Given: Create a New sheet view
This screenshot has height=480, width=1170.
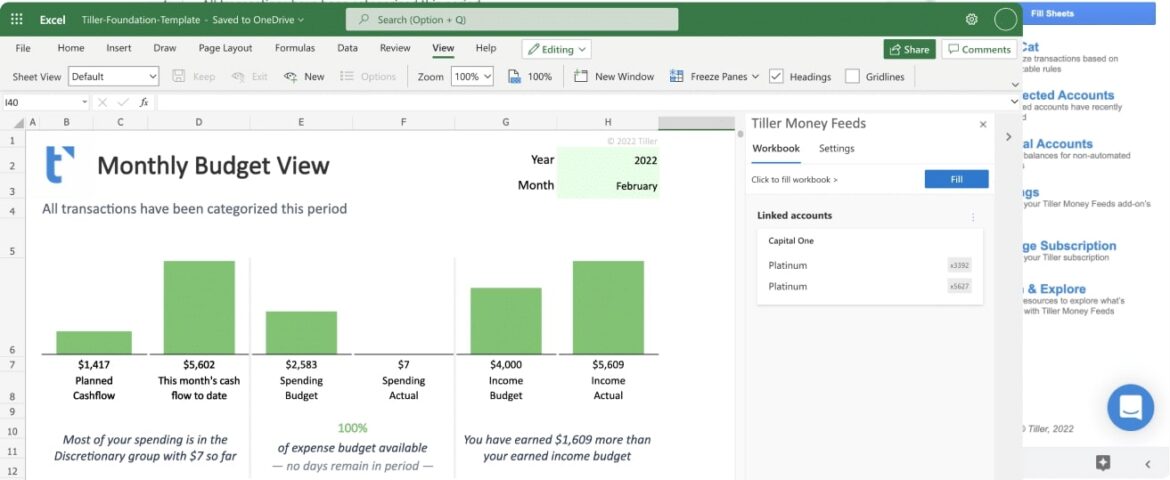Looking at the screenshot, I should [x=304, y=76].
